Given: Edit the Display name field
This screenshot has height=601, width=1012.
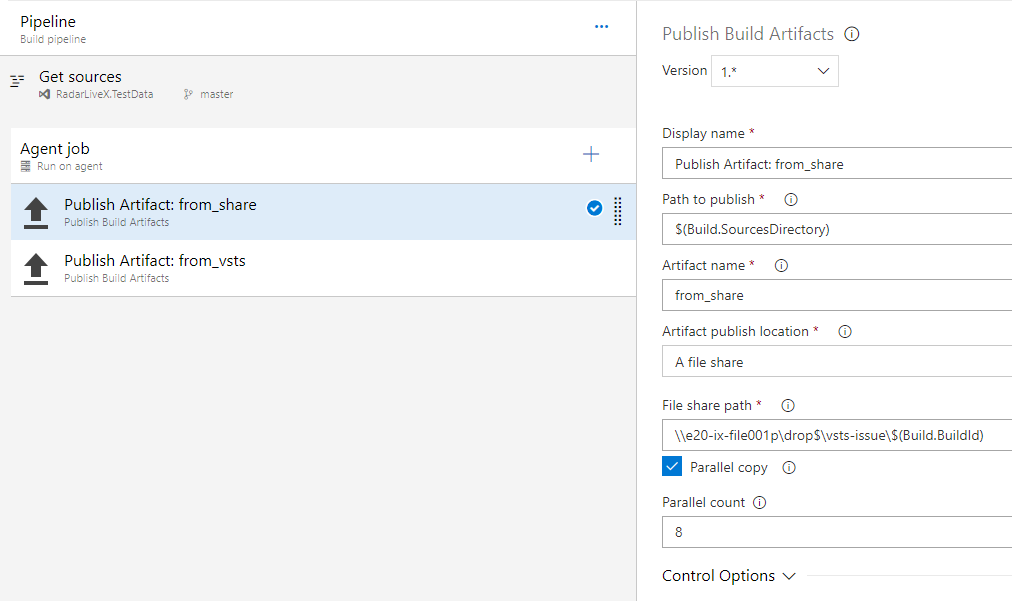Looking at the screenshot, I should (x=837, y=163).
